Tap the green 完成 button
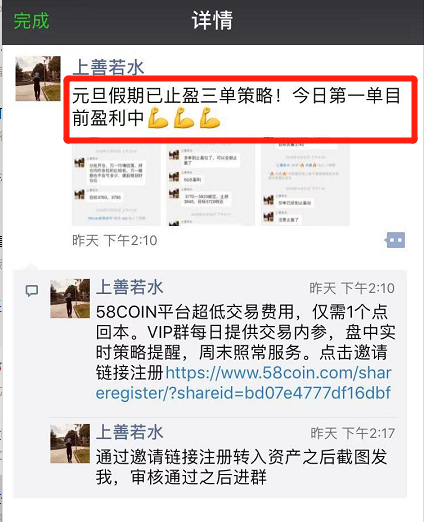 point(31,21)
